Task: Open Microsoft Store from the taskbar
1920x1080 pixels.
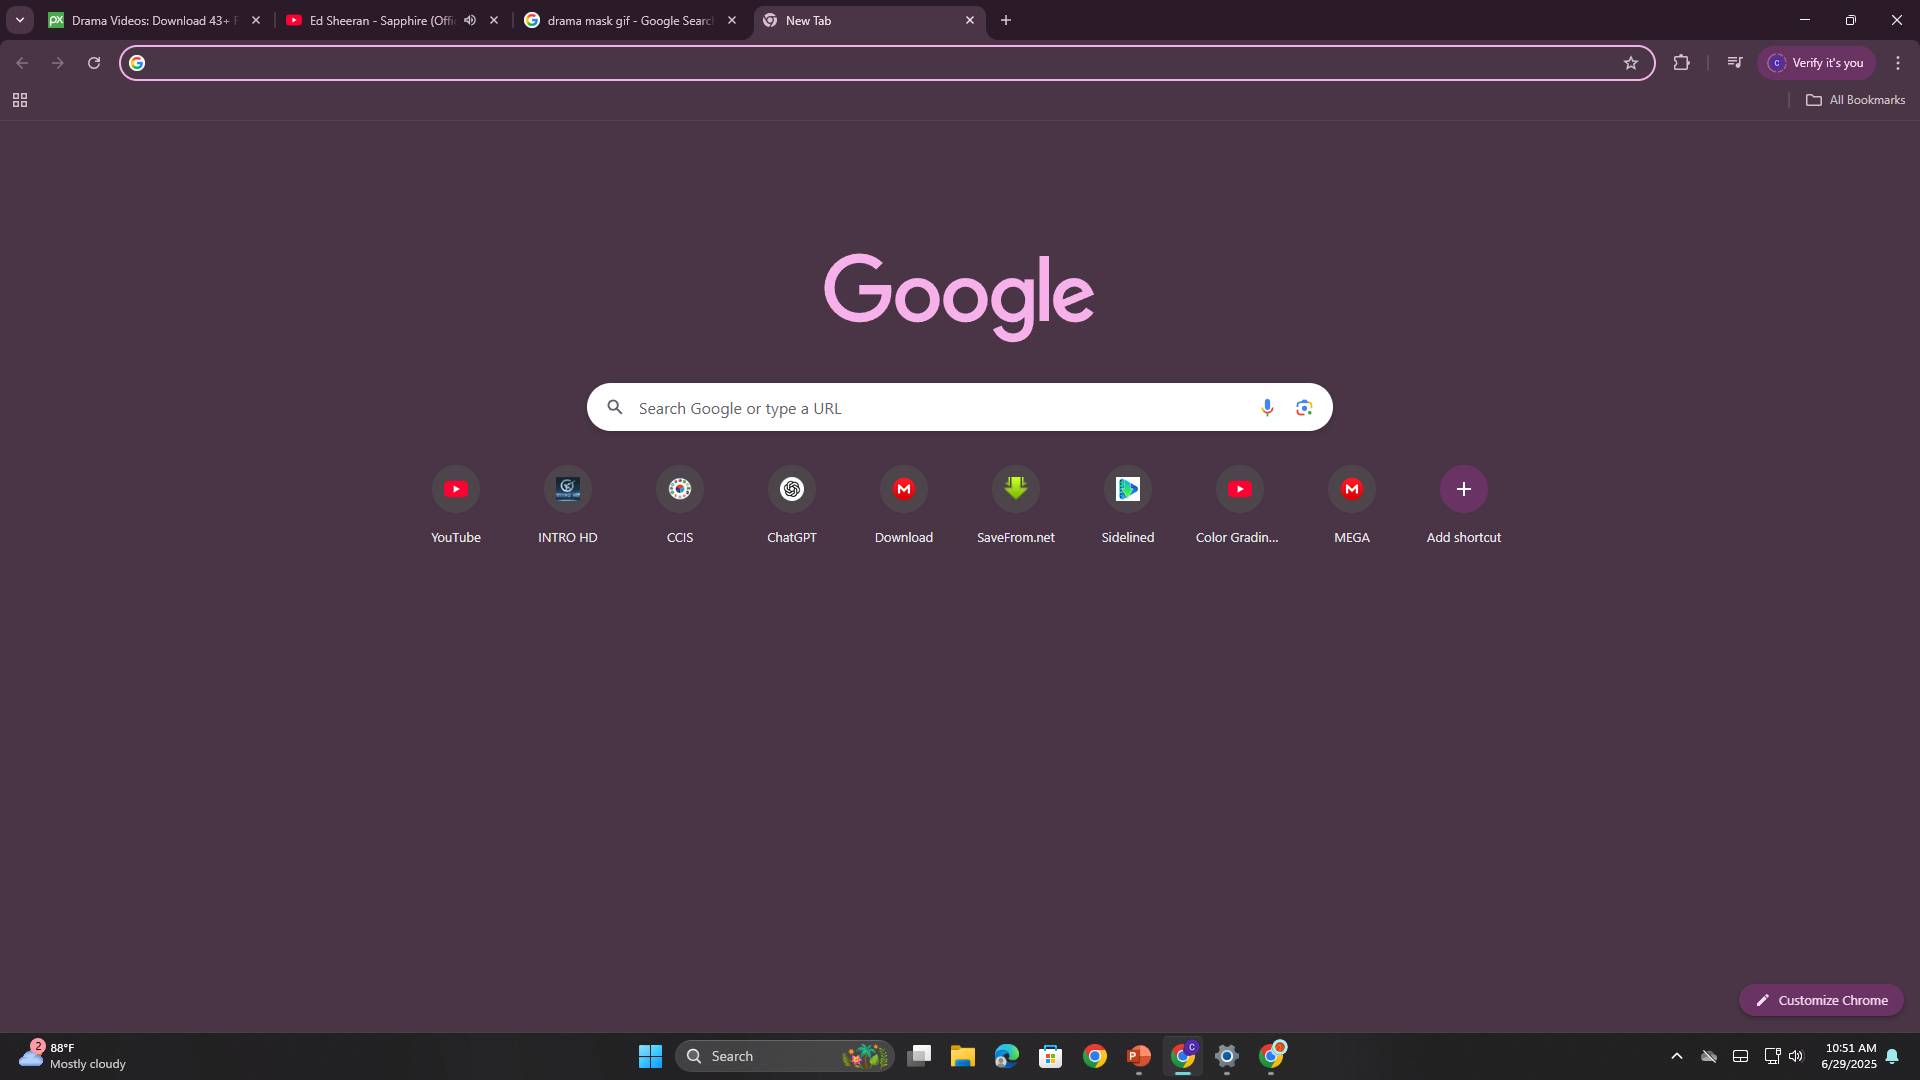Action: [x=1051, y=1056]
